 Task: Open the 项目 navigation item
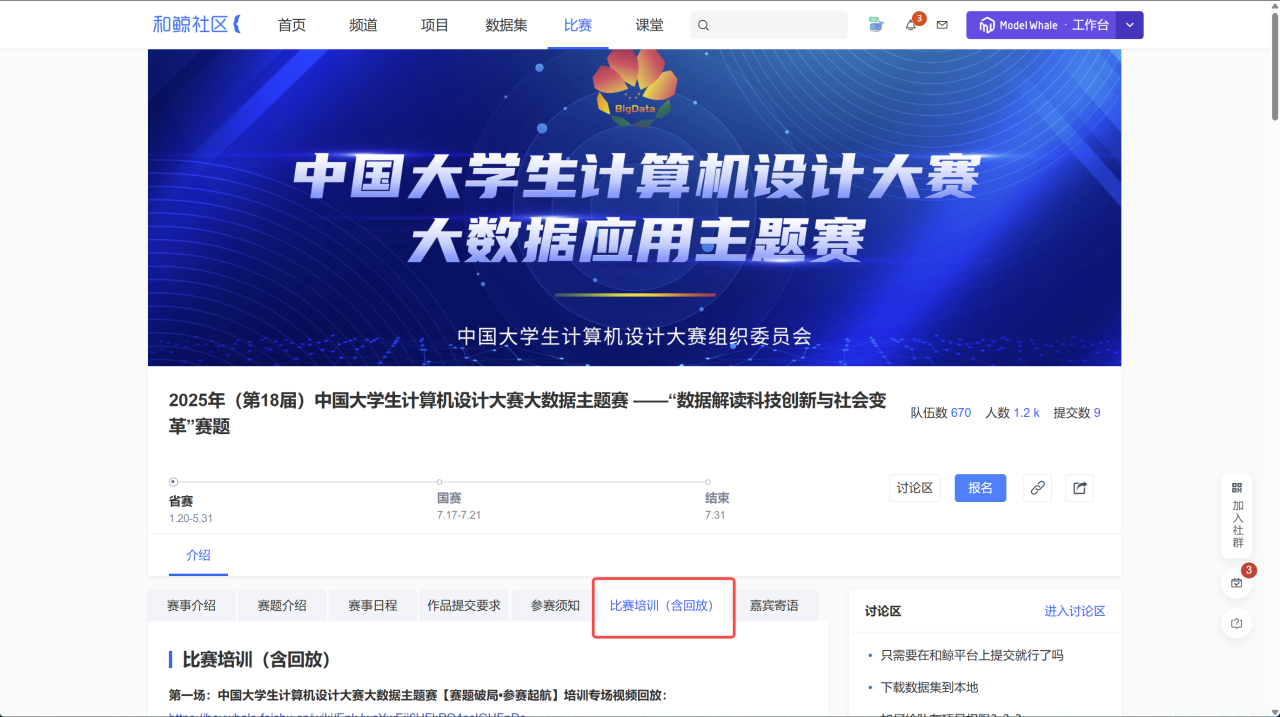[435, 25]
